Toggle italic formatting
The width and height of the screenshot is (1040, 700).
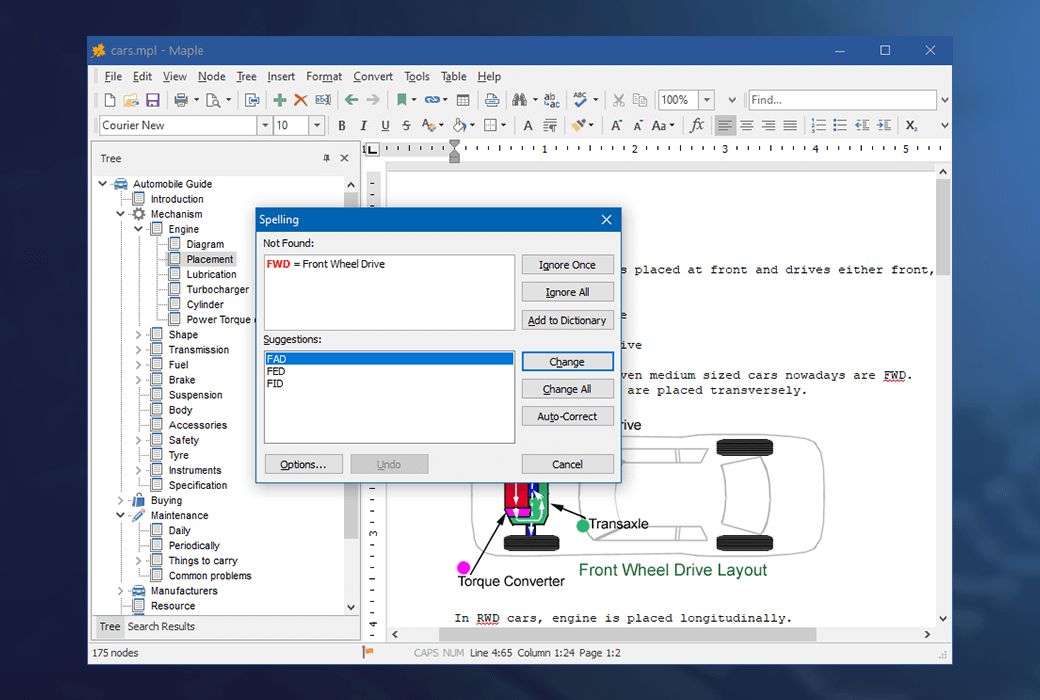363,125
